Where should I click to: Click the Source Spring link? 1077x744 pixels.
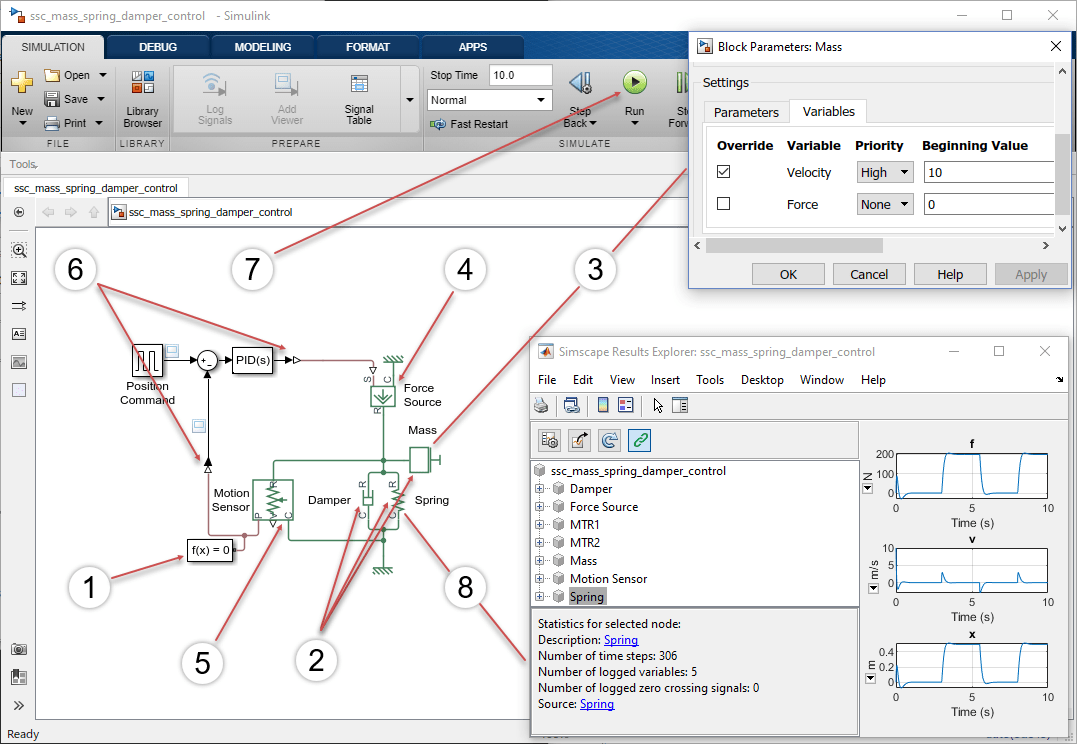(597, 704)
